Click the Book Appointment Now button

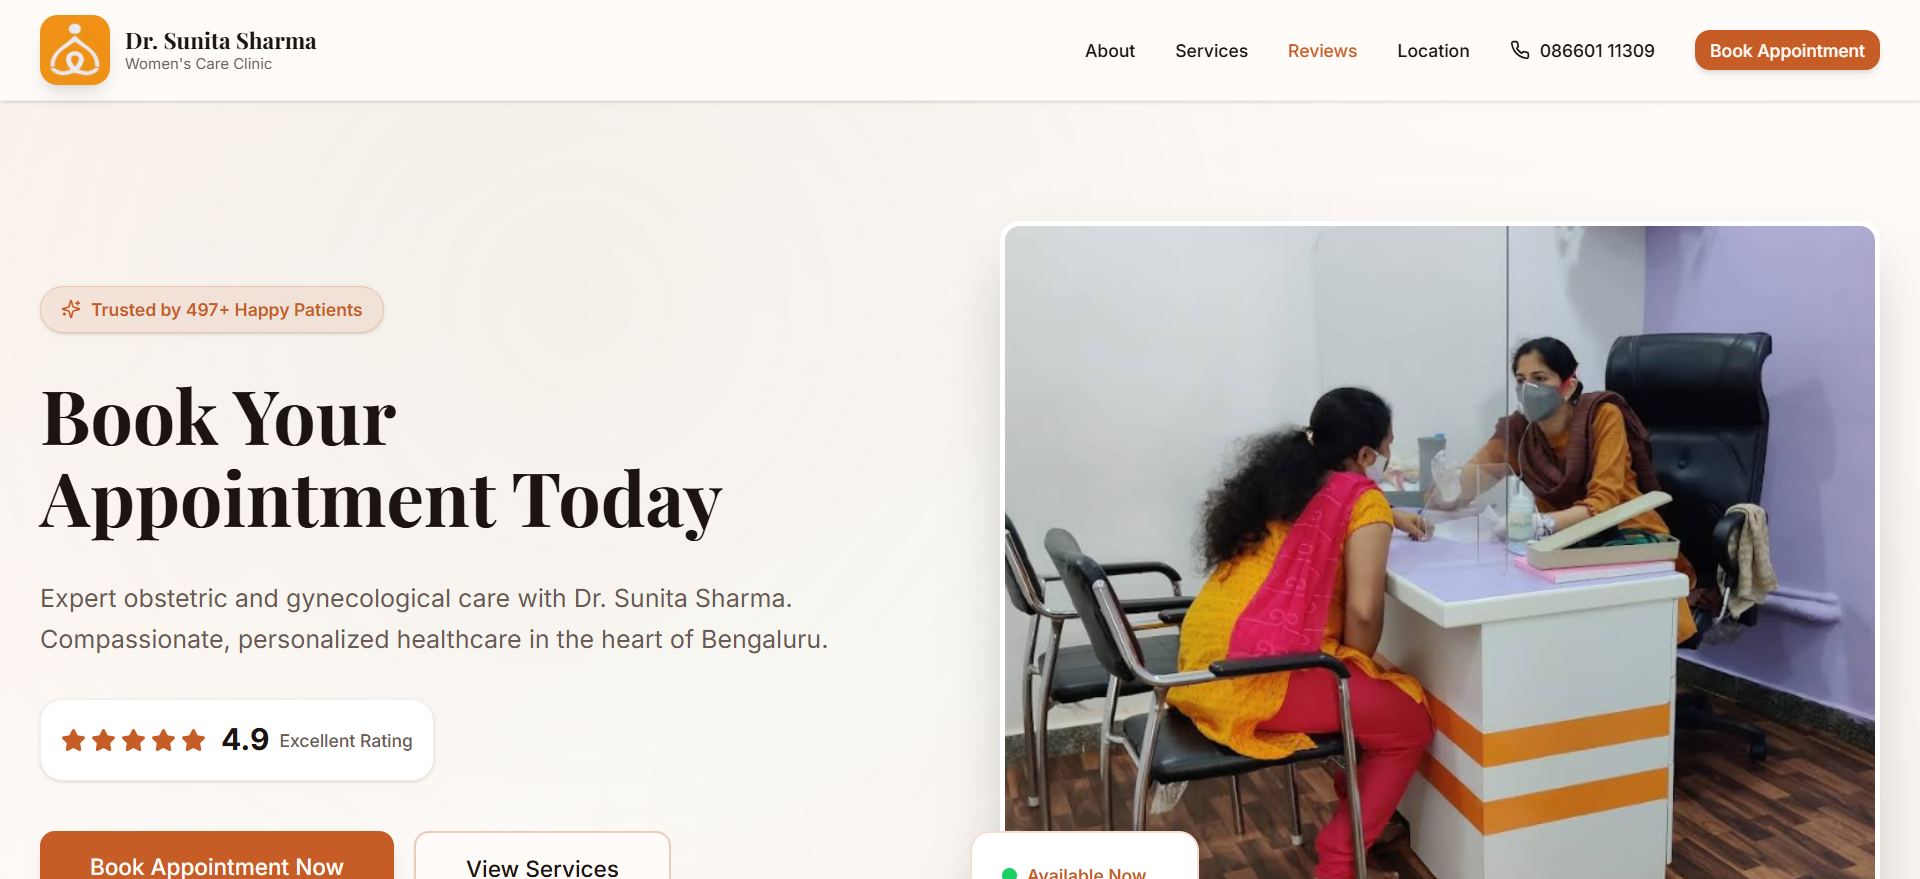pyautogui.click(x=217, y=856)
